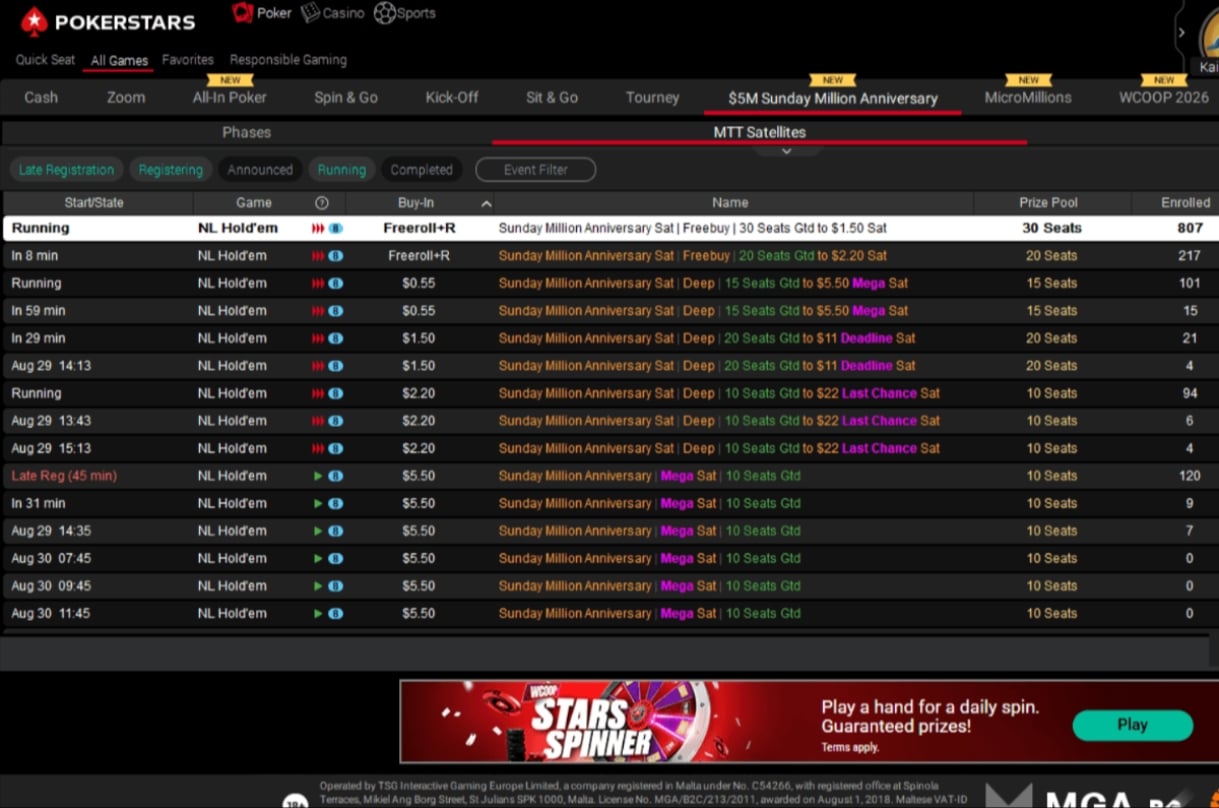The width and height of the screenshot is (1219, 808).
Task: Click the user avatar icon top right
Action: click(1207, 34)
